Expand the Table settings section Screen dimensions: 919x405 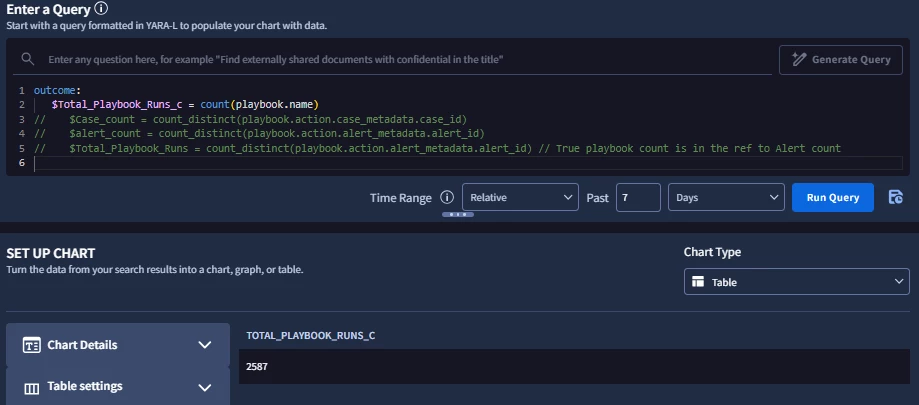pos(117,387)
